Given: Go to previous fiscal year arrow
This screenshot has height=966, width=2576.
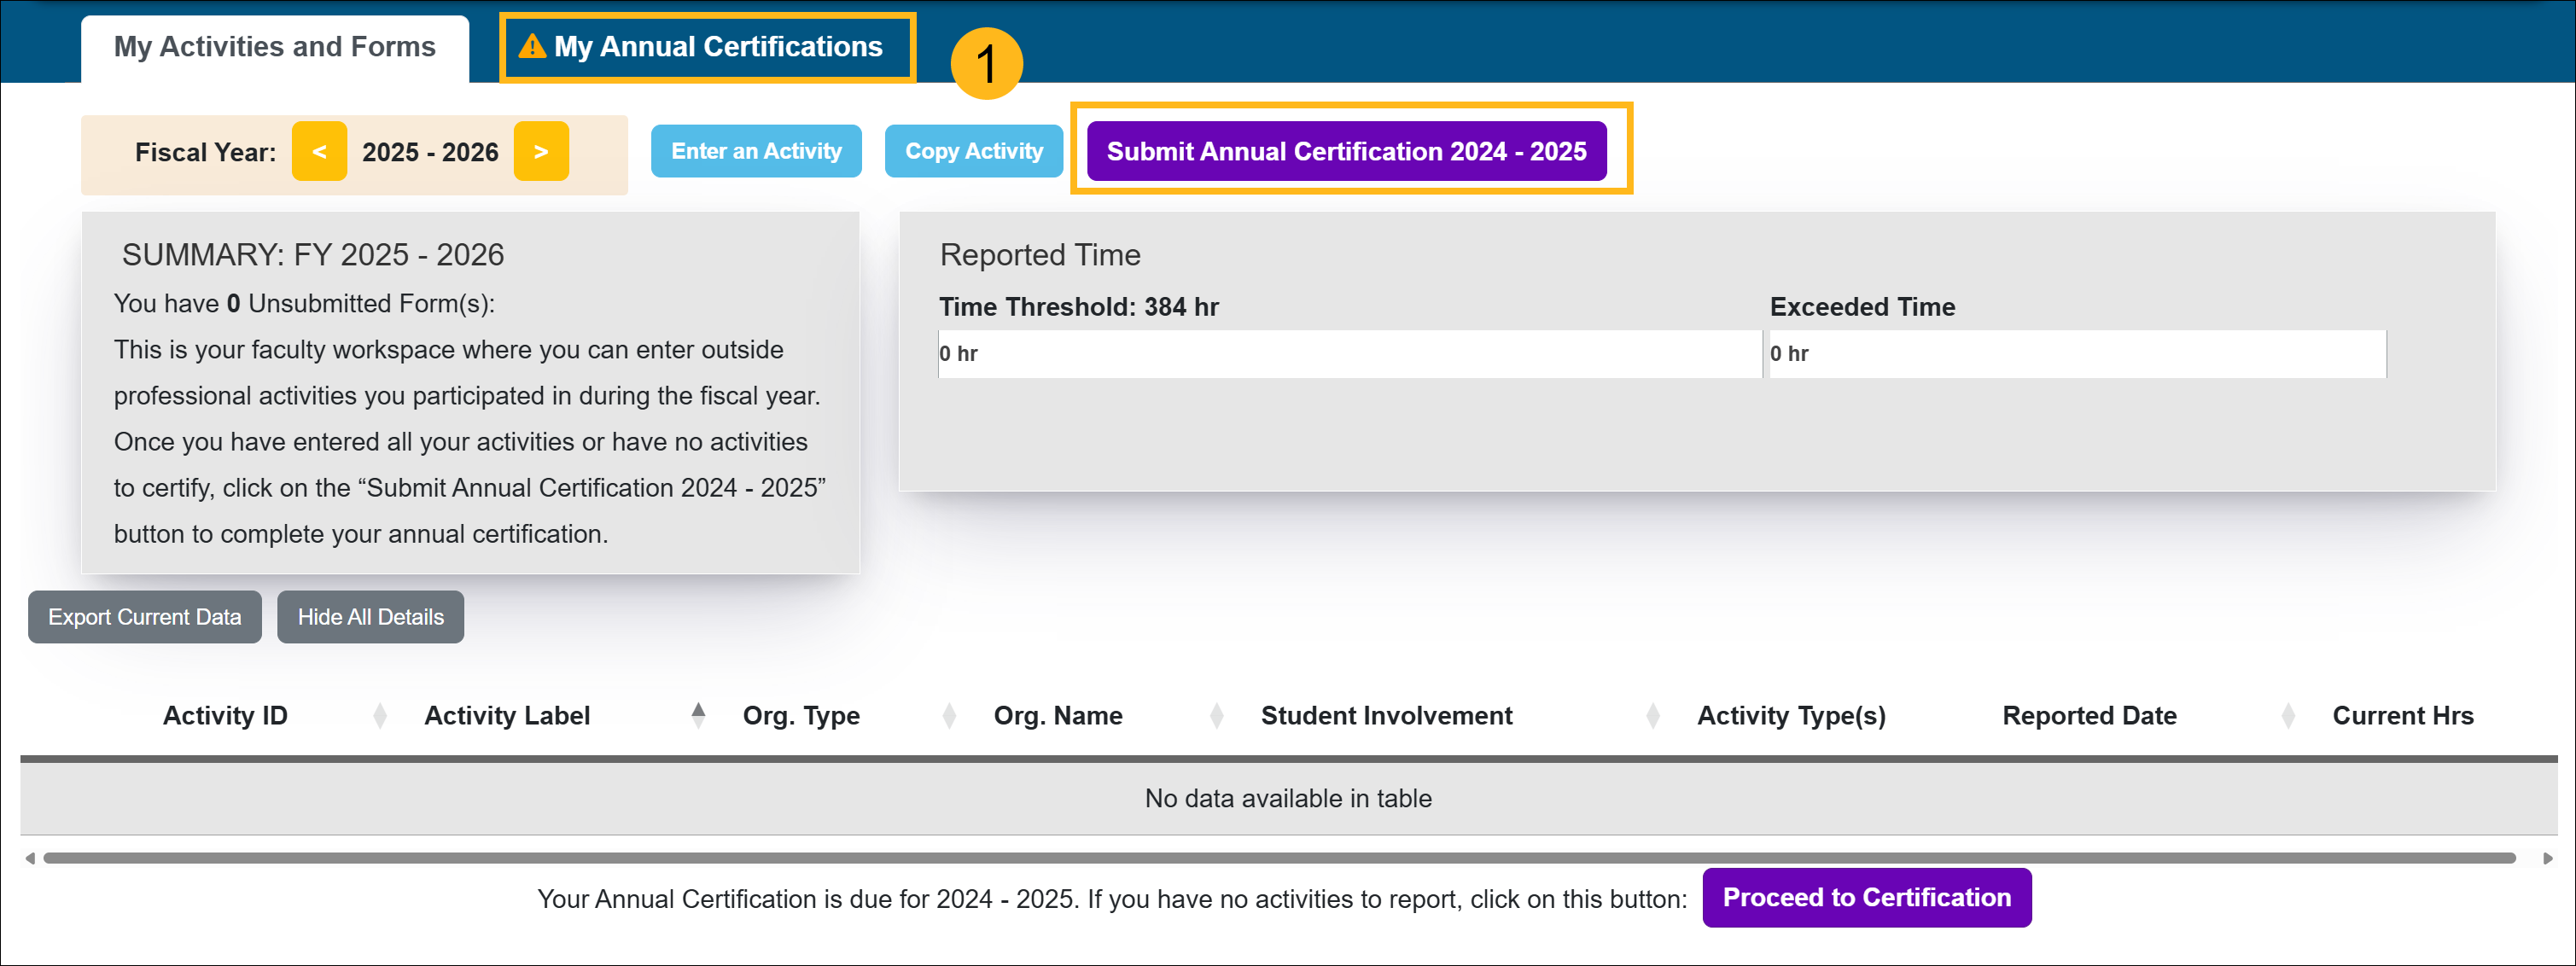Looking at the screenshot, I should coord(319,152).
